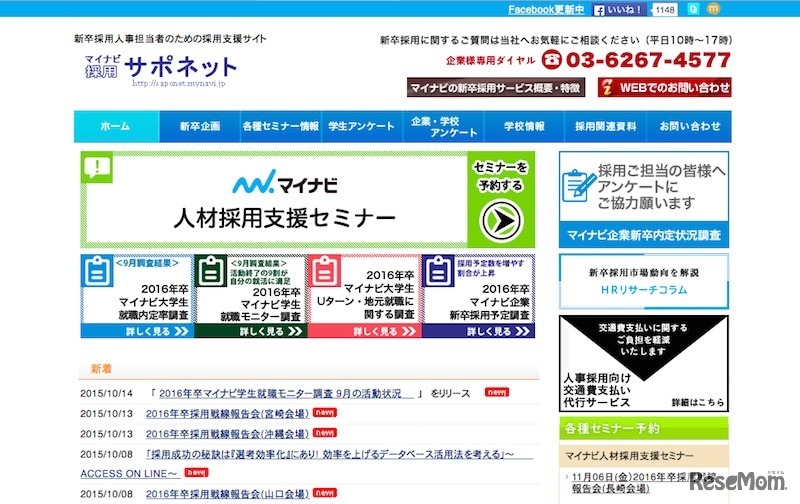Screen dimensions: 800x504
Task: Select the ホーム navigation tab
Action: point(116,127)
